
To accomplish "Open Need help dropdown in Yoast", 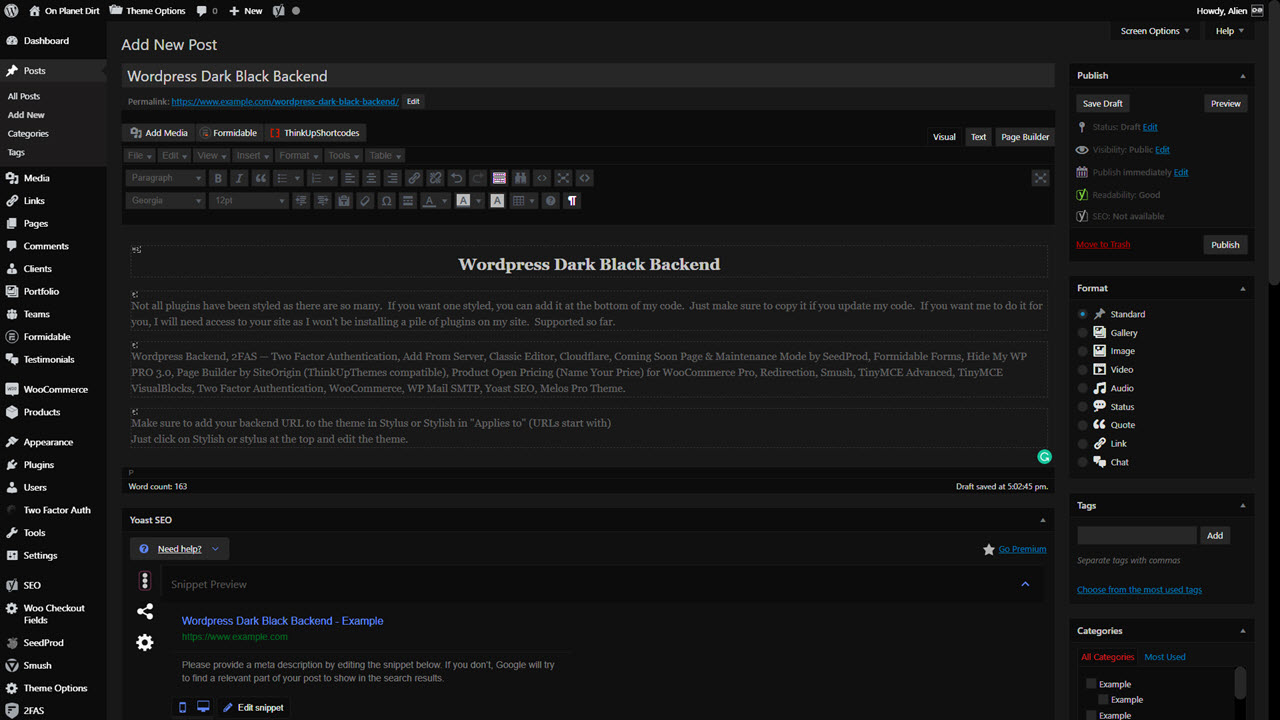I will [x=179, y=549].
